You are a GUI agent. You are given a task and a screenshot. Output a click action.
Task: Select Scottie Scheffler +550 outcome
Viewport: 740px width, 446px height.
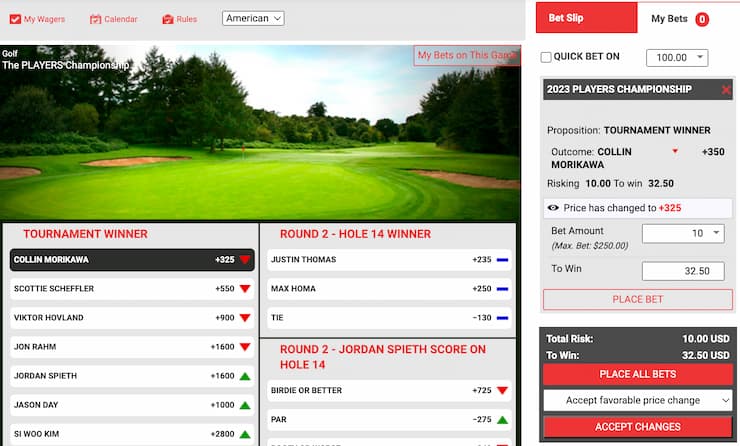pos(132,289)
